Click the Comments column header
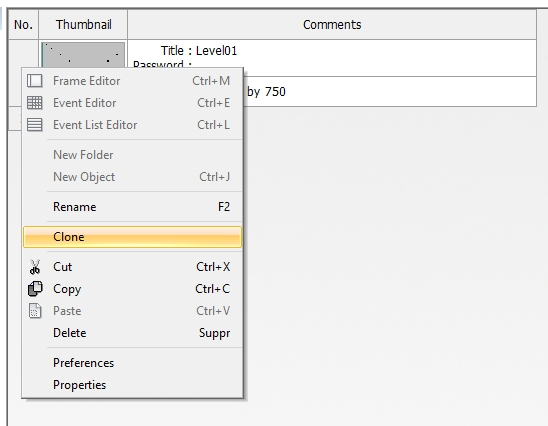548x426 pixels. 332,24
